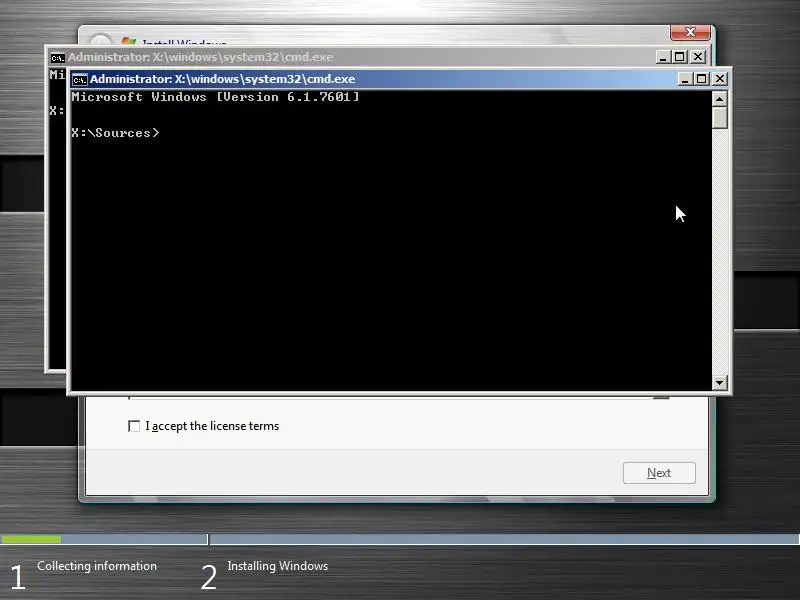Viewport: 800px width, 600px height.
Task: Click the front cmd.exe window title text
Action: [x=222, y=79]
